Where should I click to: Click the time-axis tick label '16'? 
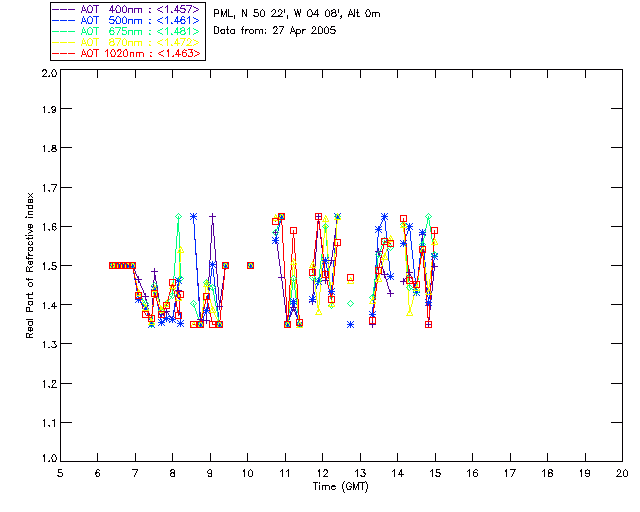pos(472,473)
